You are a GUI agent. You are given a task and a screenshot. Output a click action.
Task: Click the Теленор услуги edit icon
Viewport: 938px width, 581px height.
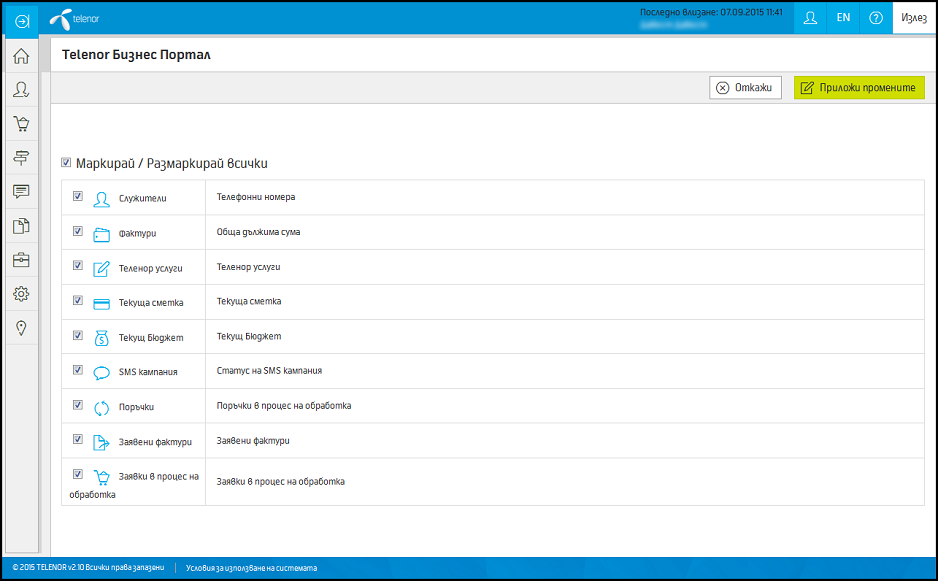point(102,269)
